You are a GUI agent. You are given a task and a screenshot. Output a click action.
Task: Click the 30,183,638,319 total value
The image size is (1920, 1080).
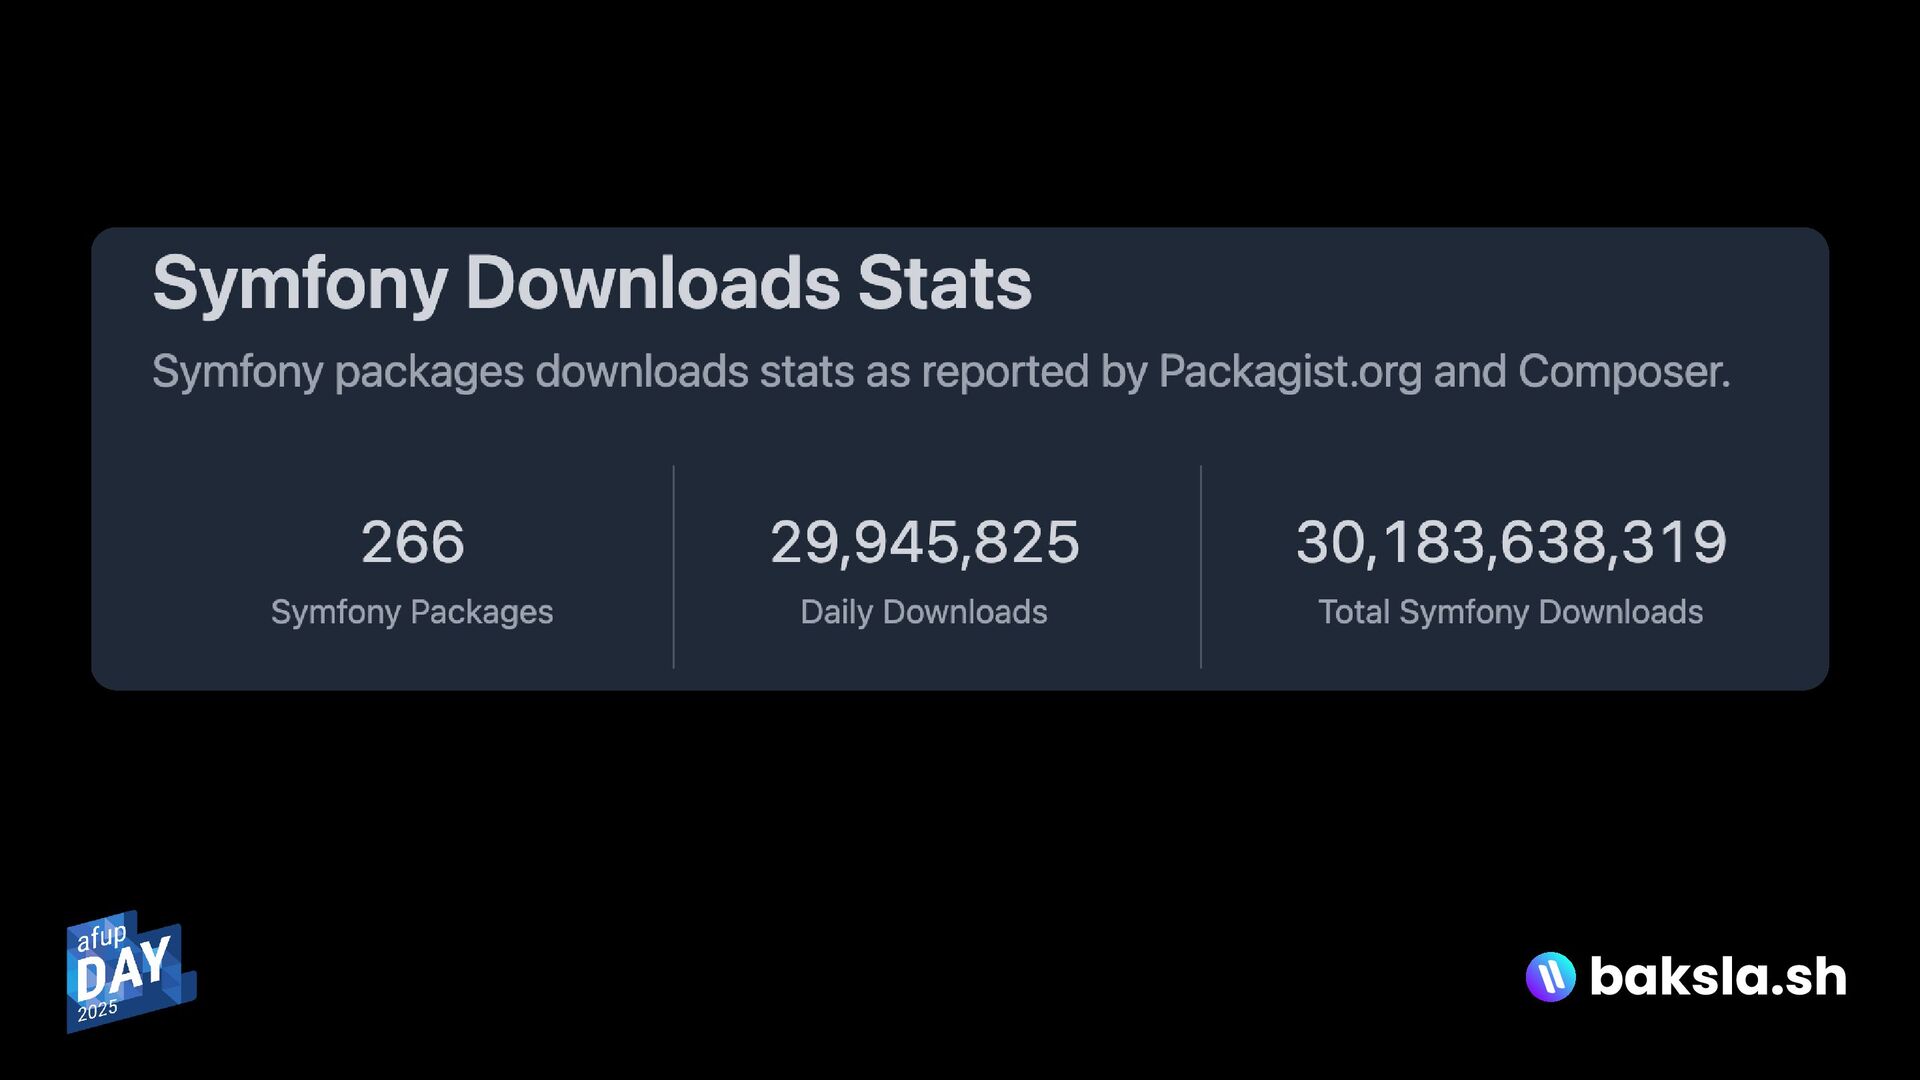1511,542
